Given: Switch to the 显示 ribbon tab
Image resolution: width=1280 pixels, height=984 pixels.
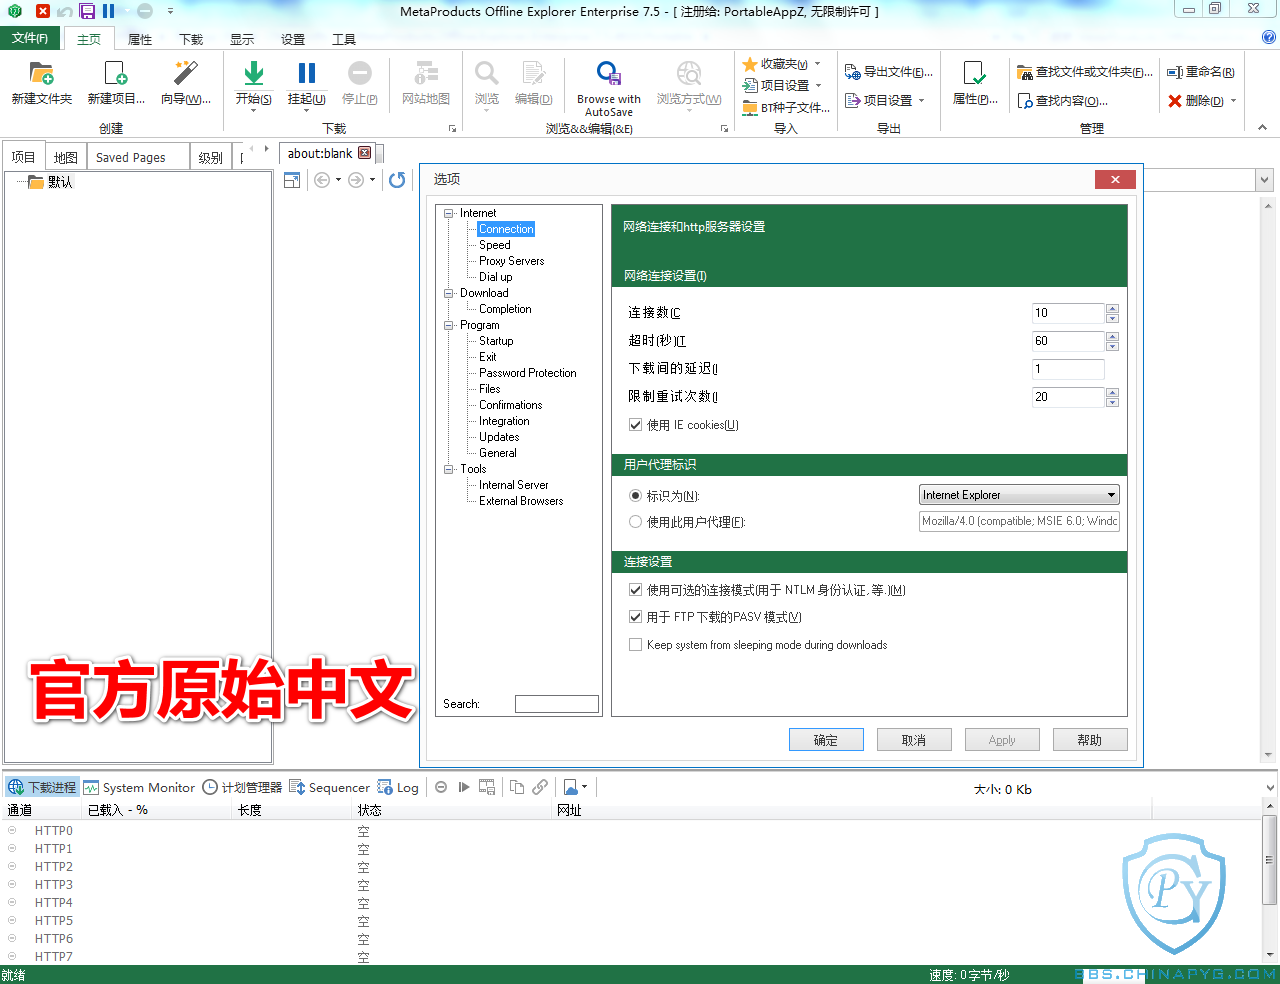Looking at the screenshot, I should (242, 40).
